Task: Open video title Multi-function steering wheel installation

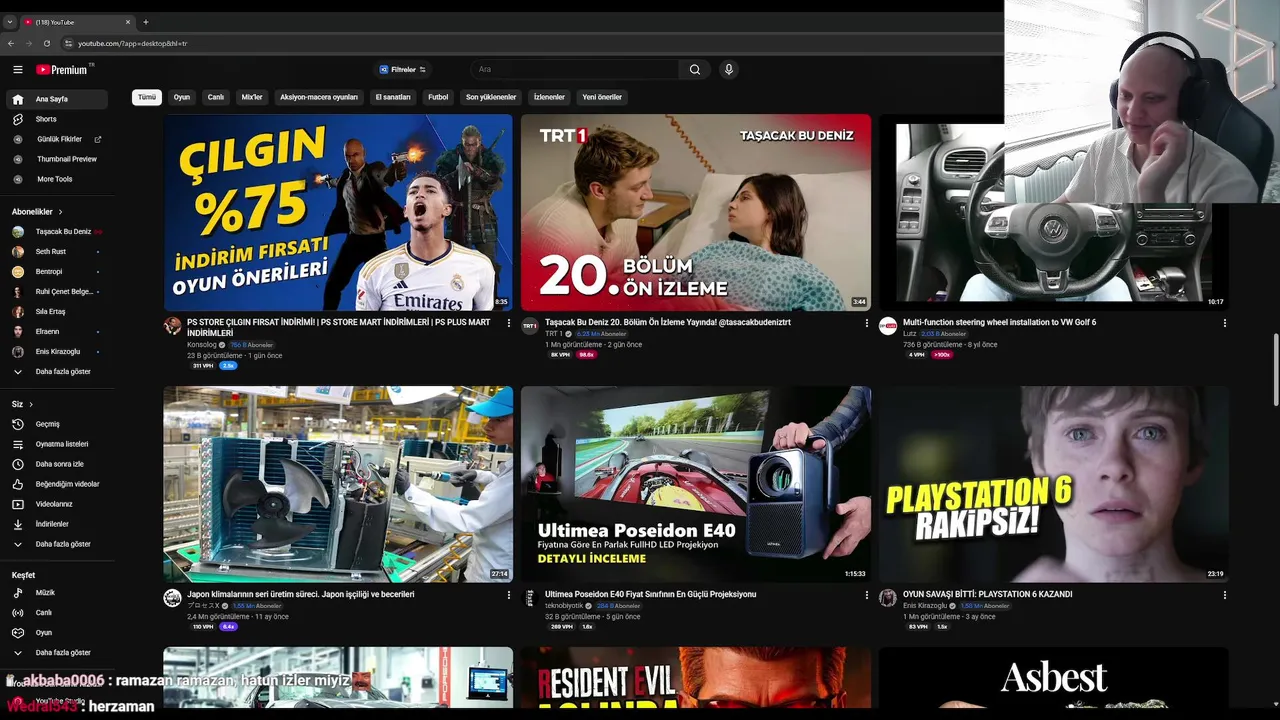Action: click(999, 322)
